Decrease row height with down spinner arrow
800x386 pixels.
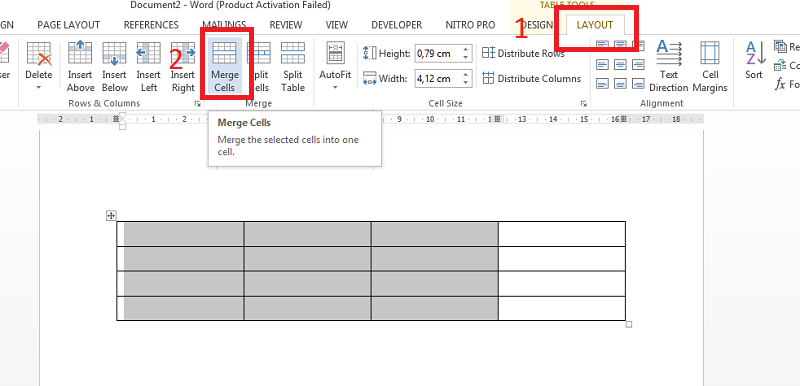click(466, 57)
